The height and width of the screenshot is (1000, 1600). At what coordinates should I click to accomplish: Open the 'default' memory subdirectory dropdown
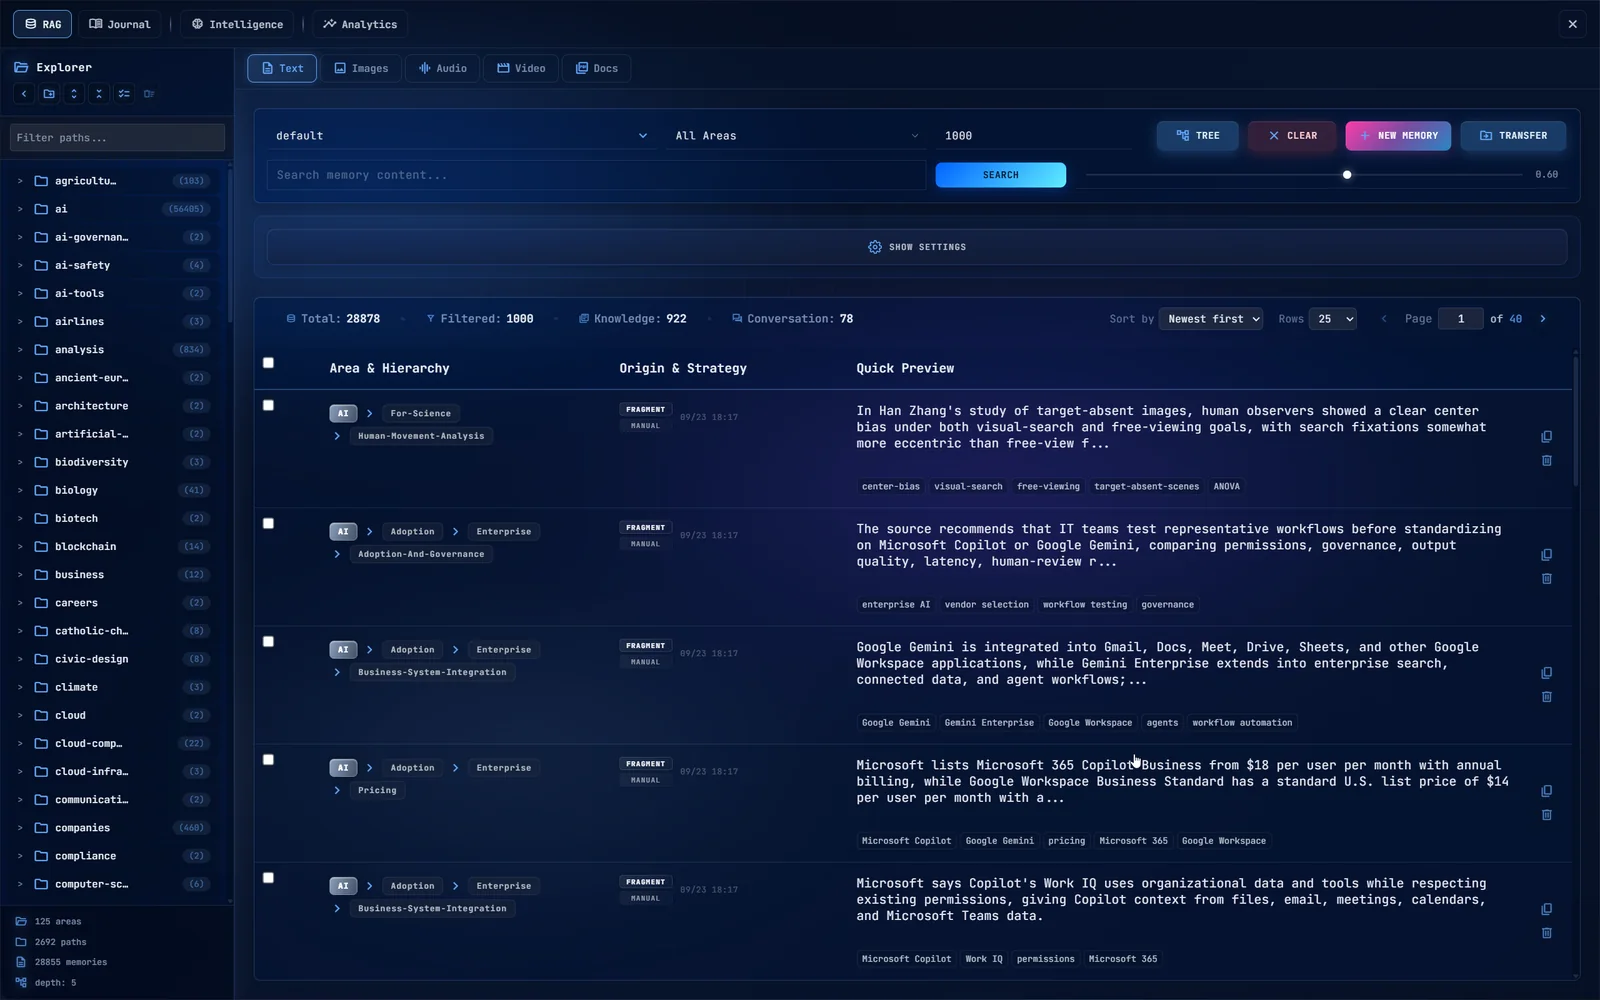(x=461, y=136)
